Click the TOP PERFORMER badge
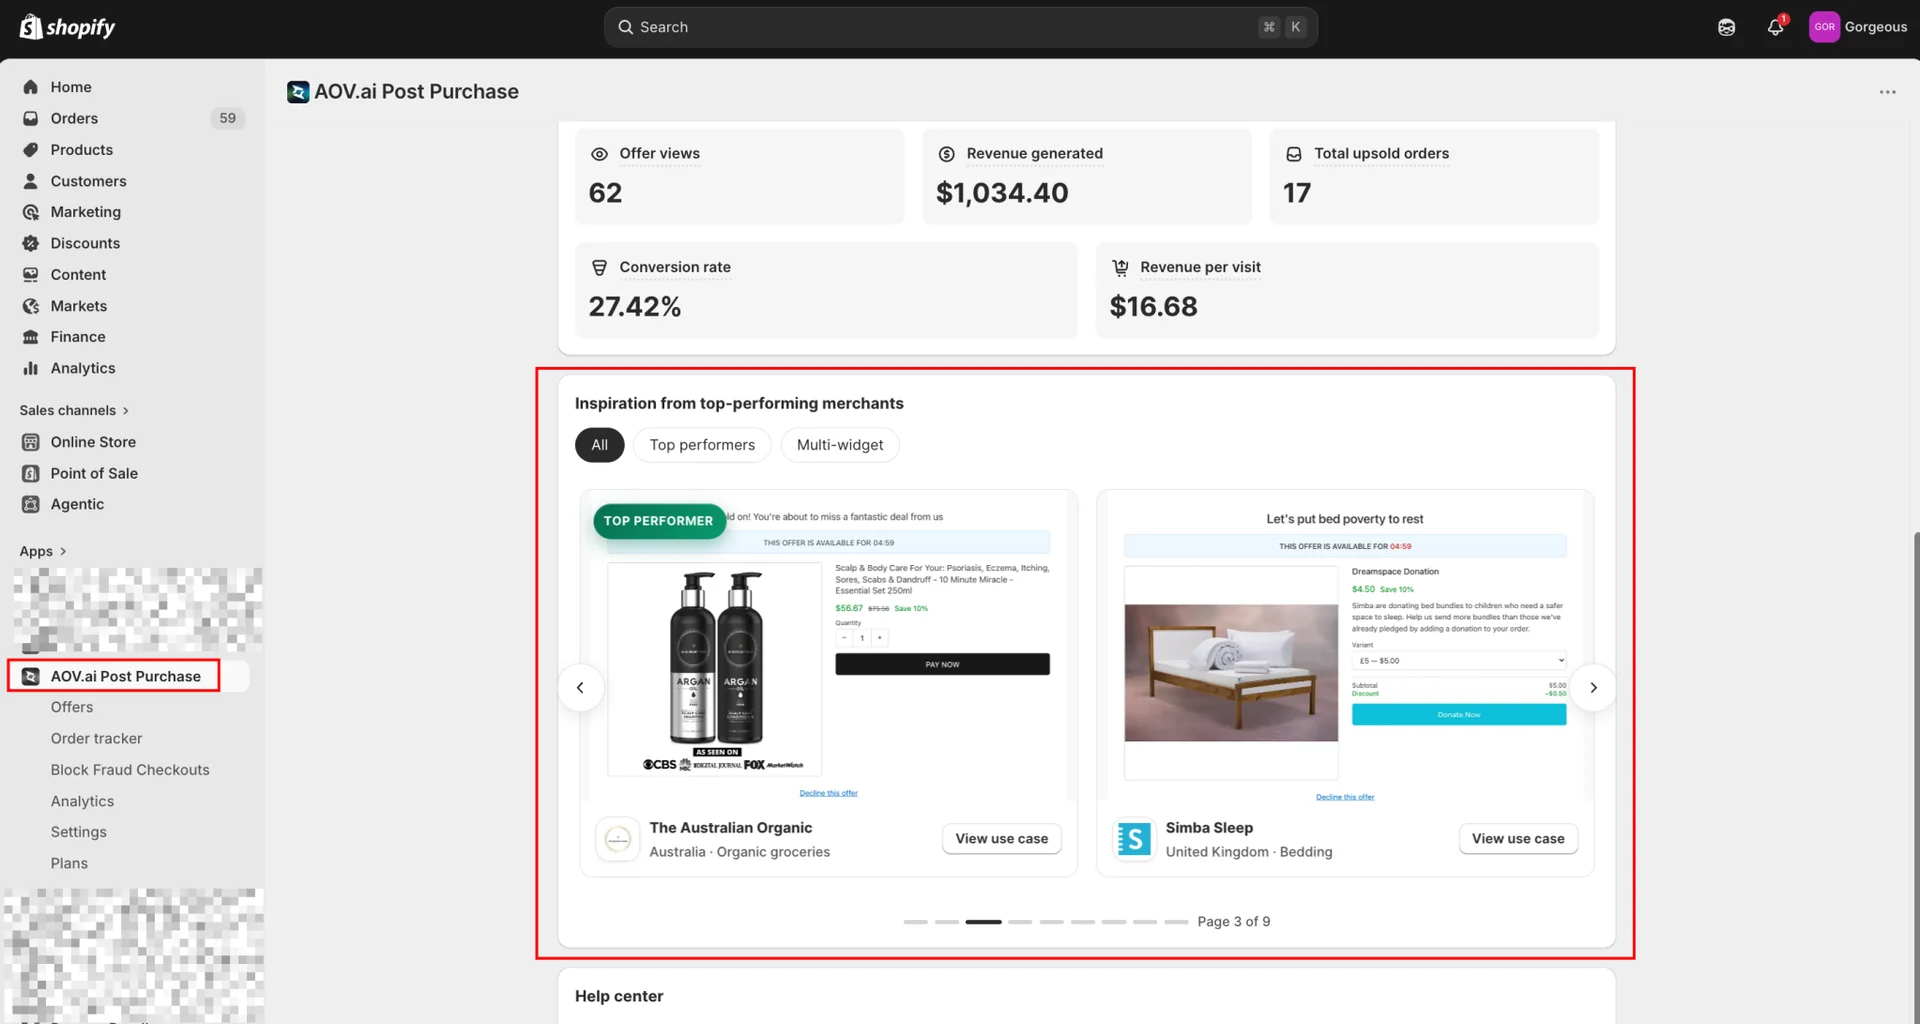Image resolution: width=1920 pixels, height=1024 pixels. click(x=659, y=521)
